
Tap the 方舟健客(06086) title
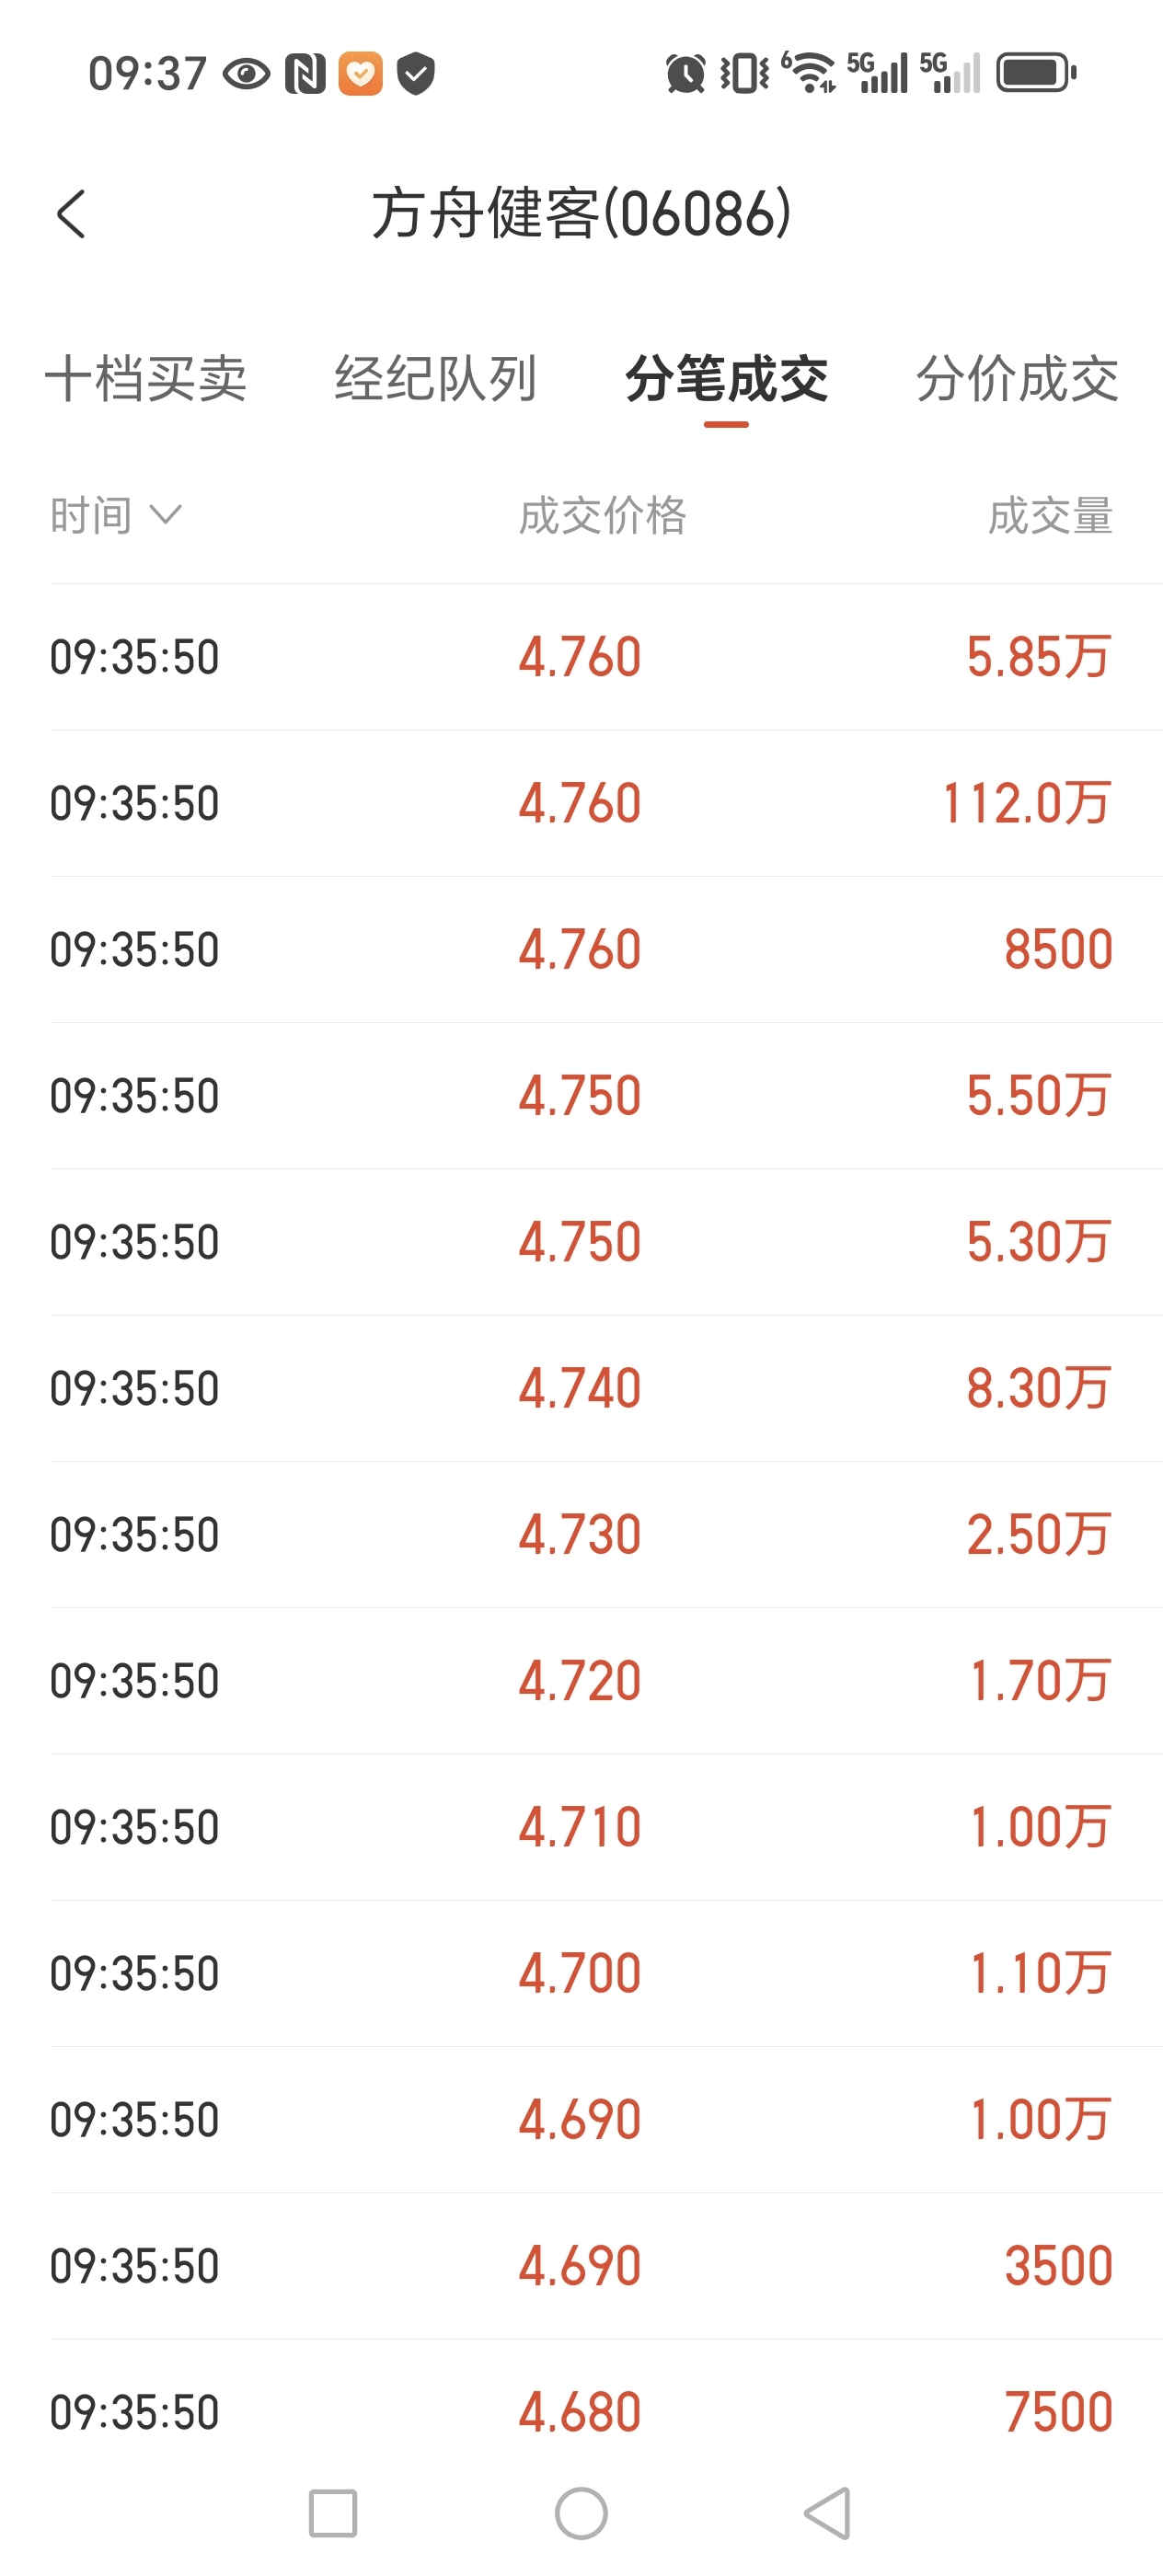pyautogui.click(x=582, y=214)
